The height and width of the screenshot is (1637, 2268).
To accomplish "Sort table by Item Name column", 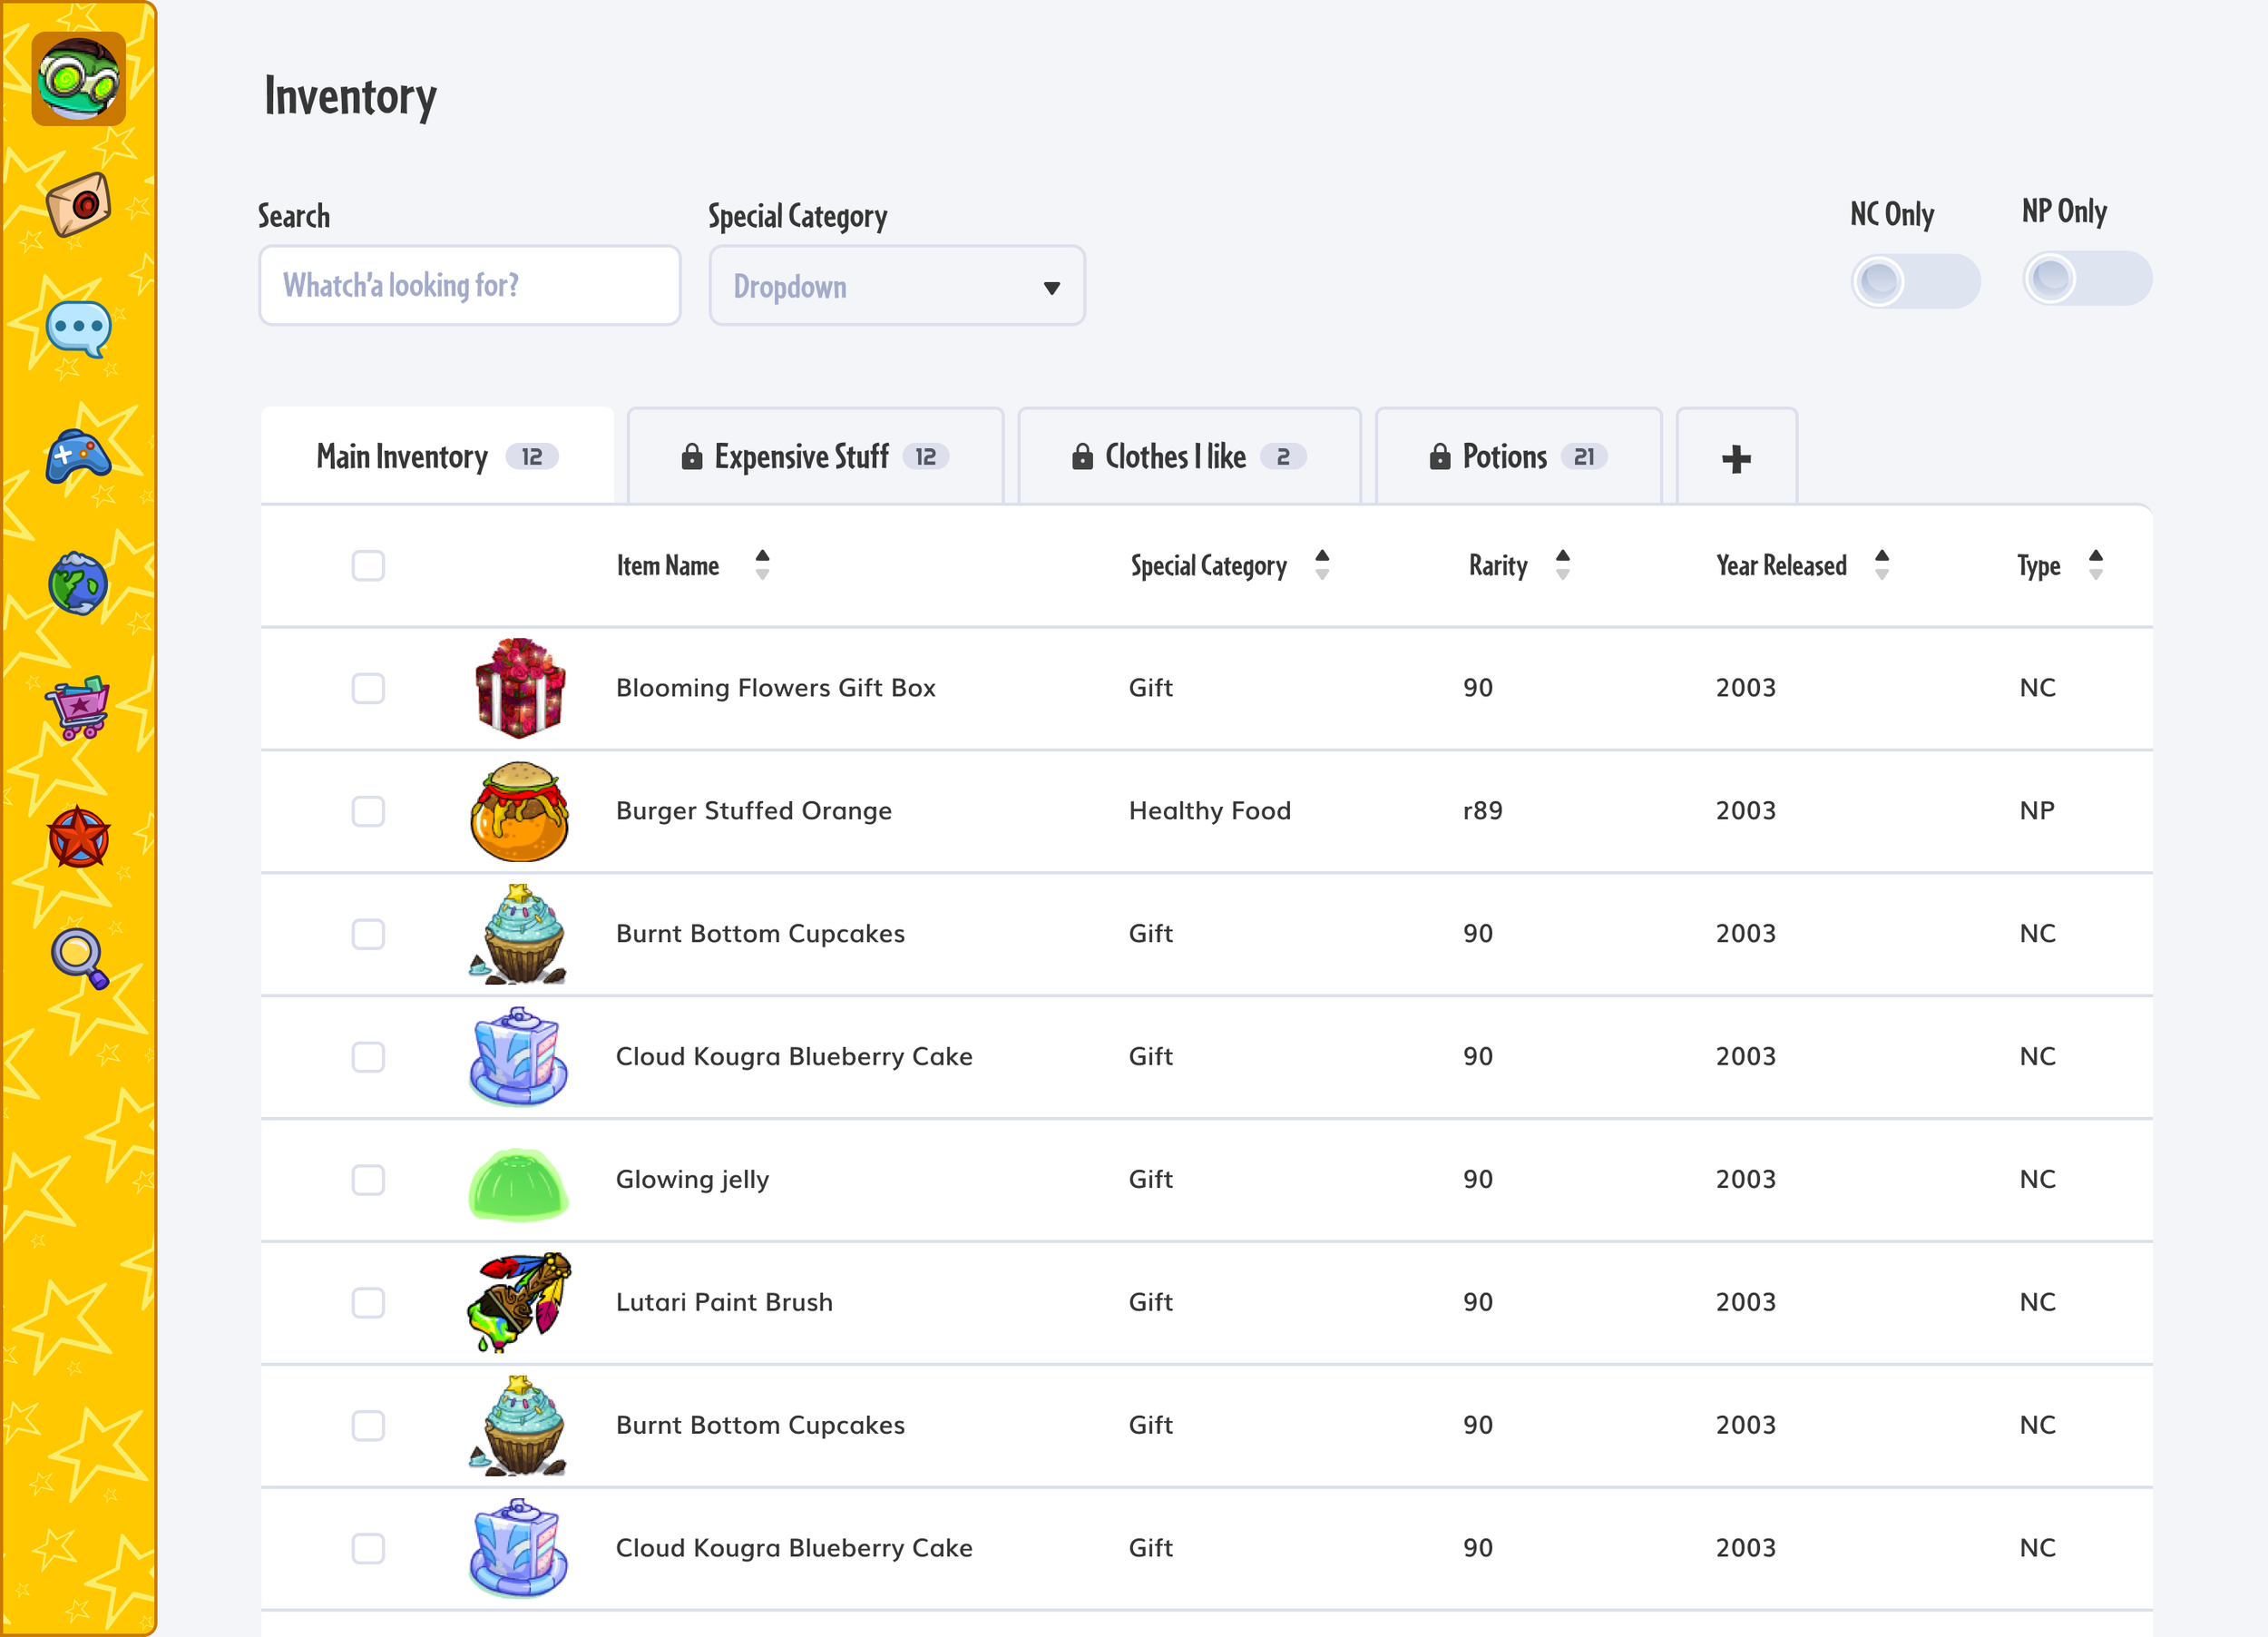I will tap(762, 566).
